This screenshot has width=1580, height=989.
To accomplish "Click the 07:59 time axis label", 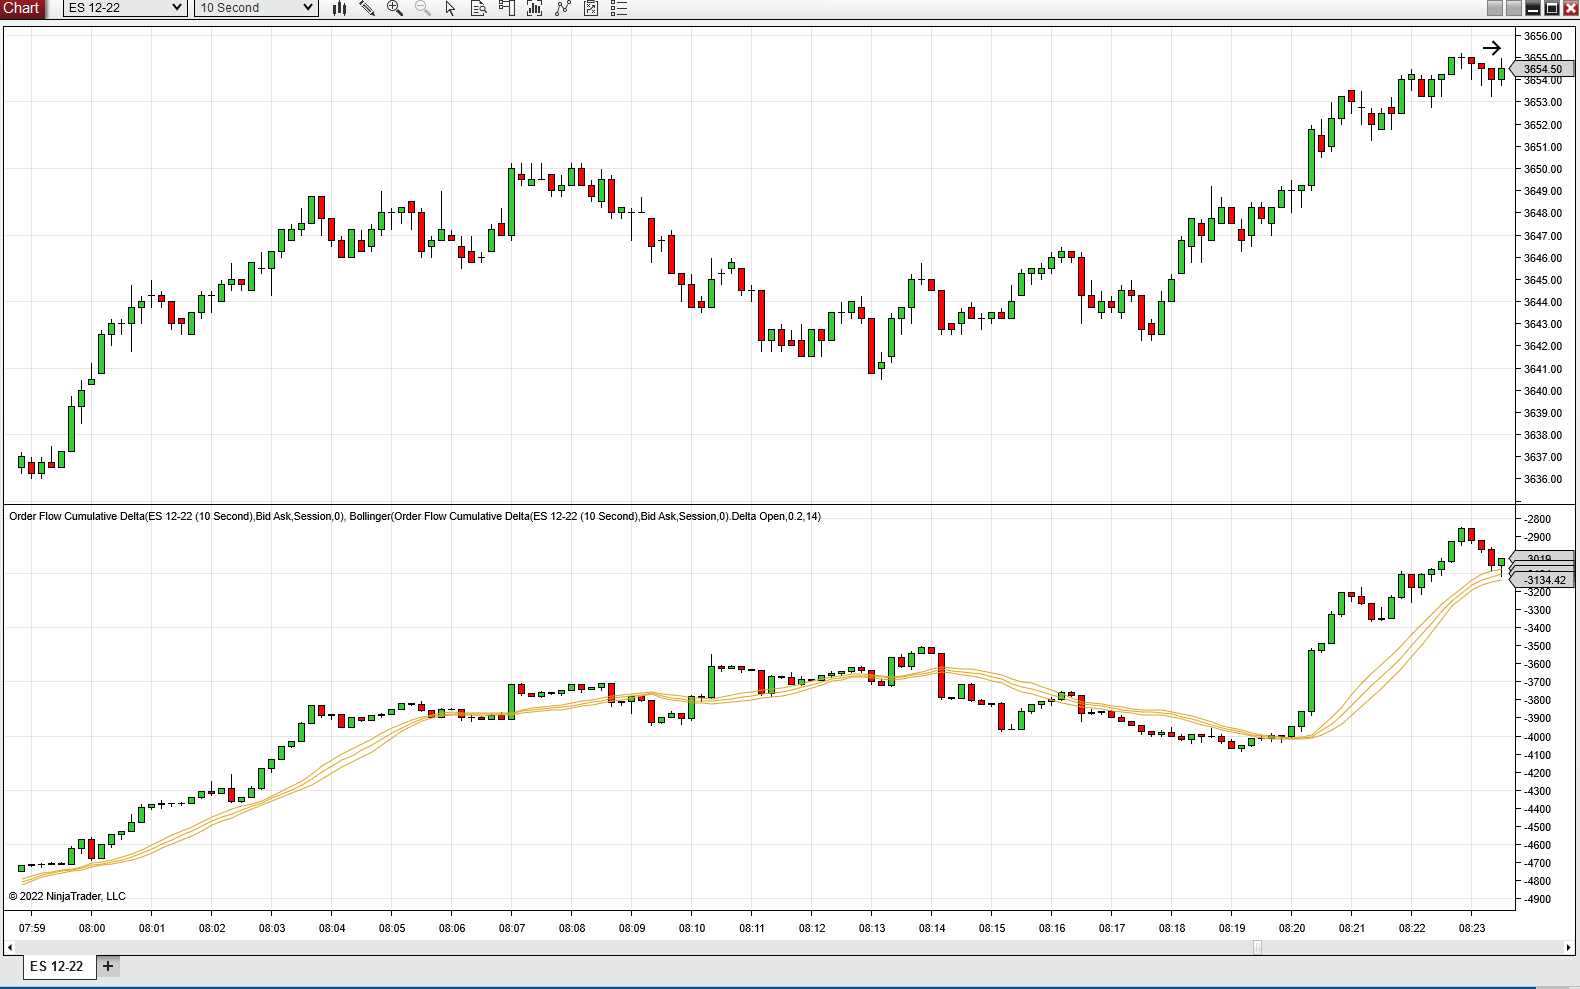I will point(32,928).
